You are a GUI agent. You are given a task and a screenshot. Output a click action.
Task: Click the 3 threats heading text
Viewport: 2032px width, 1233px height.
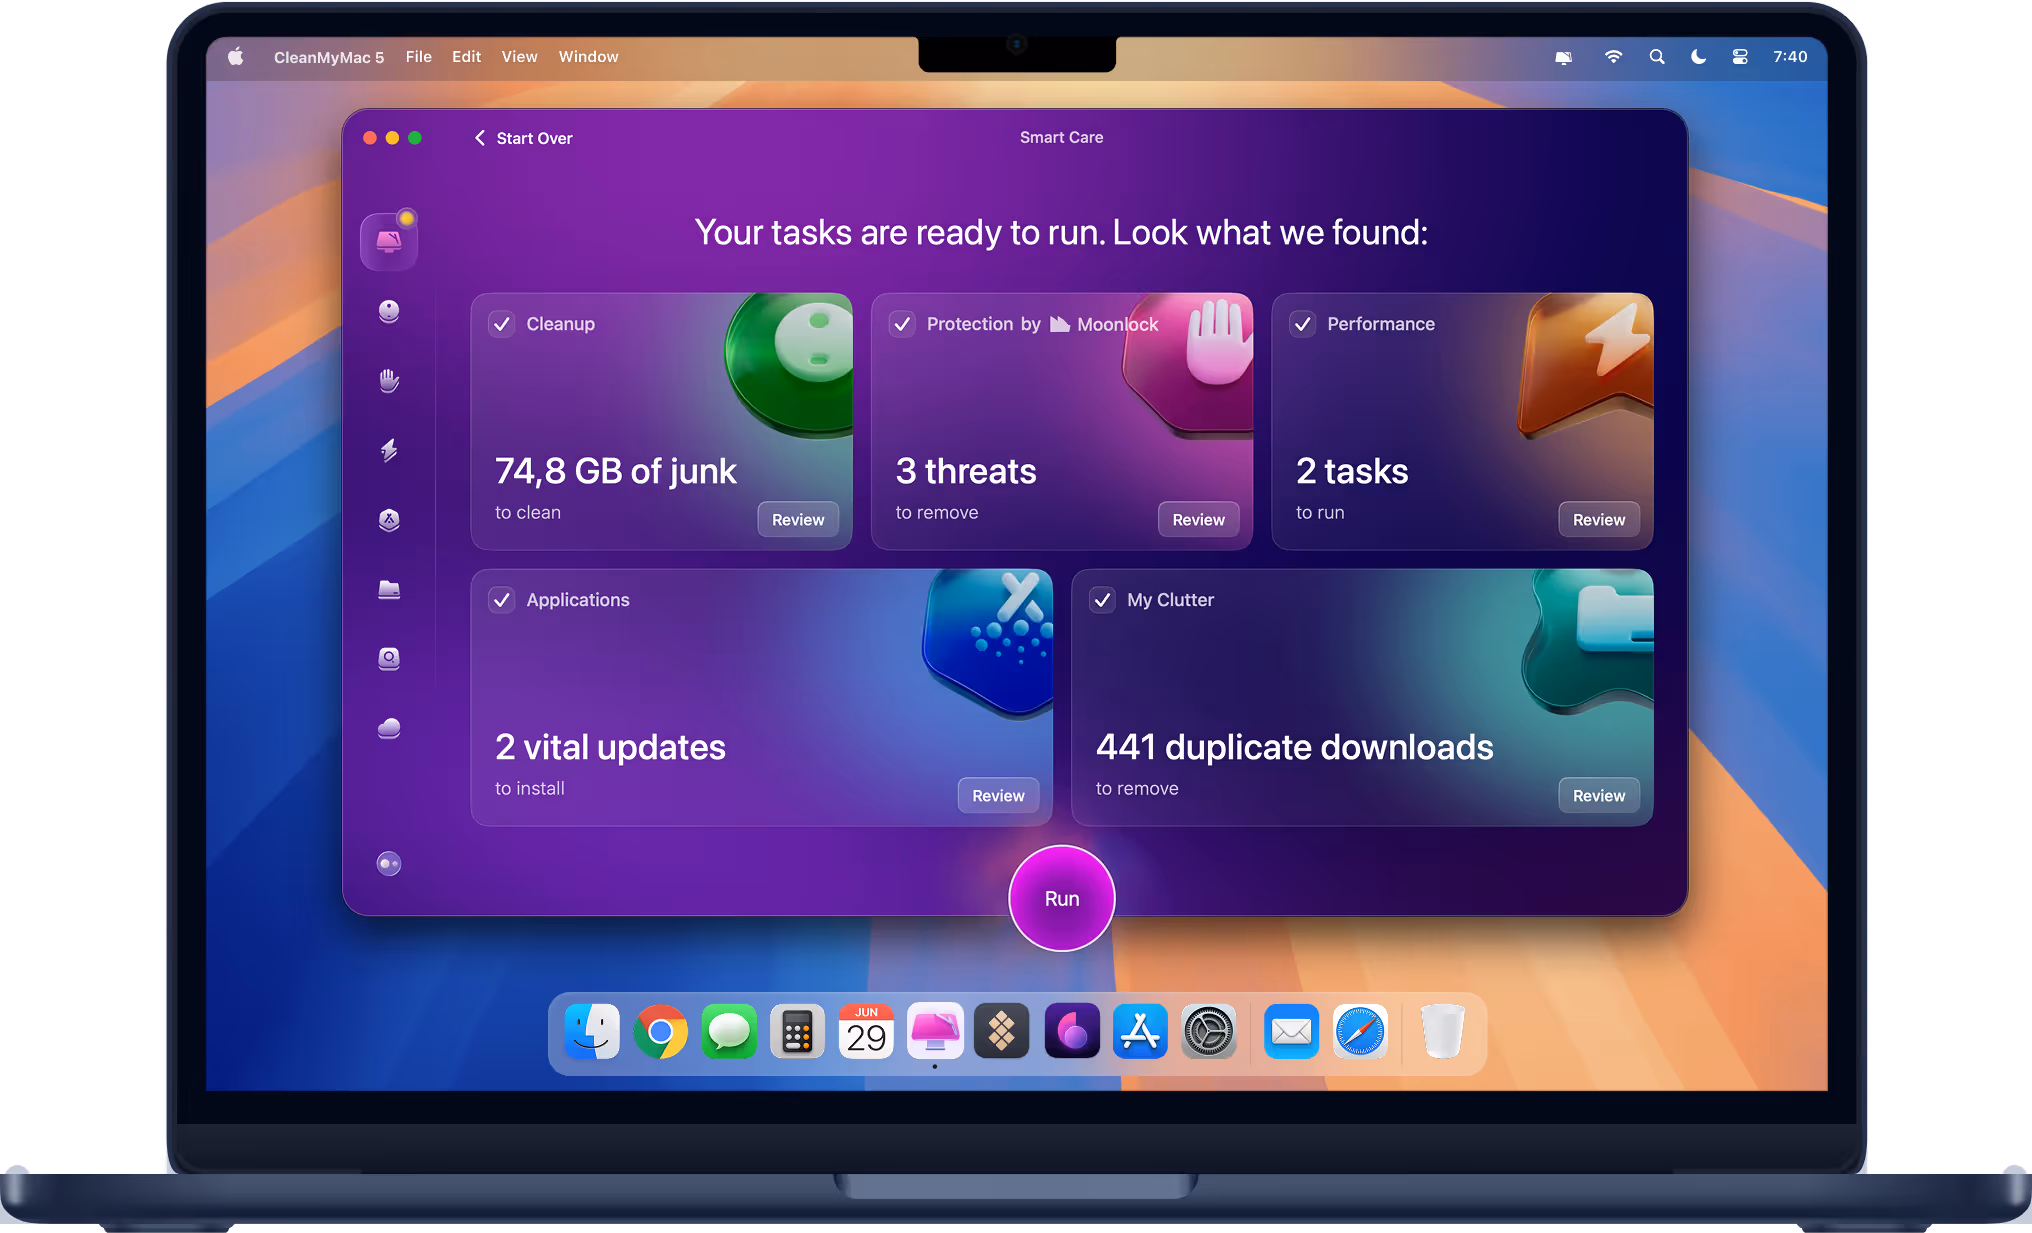click(x=966, y=471)
